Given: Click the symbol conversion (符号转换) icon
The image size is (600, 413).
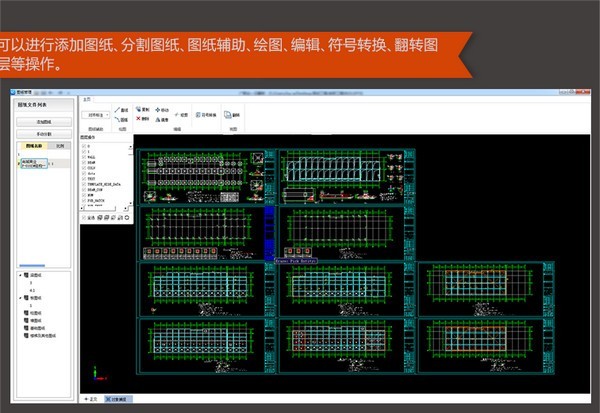Looking at the screenshot, I should click(202, 114).
